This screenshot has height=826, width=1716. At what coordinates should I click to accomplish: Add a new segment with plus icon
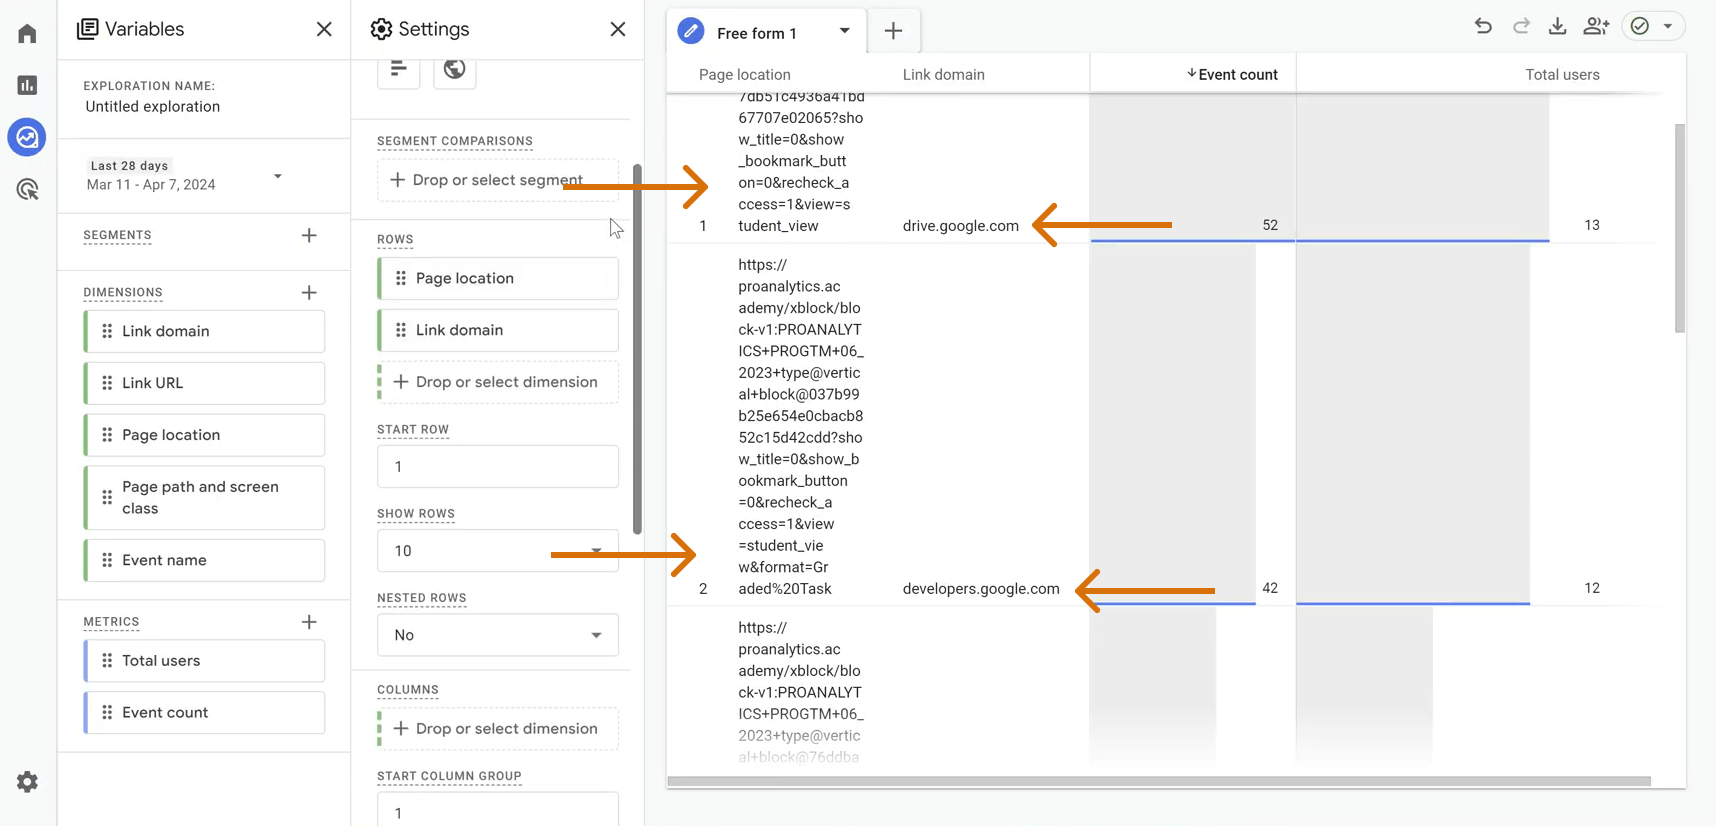pos(309,235)
